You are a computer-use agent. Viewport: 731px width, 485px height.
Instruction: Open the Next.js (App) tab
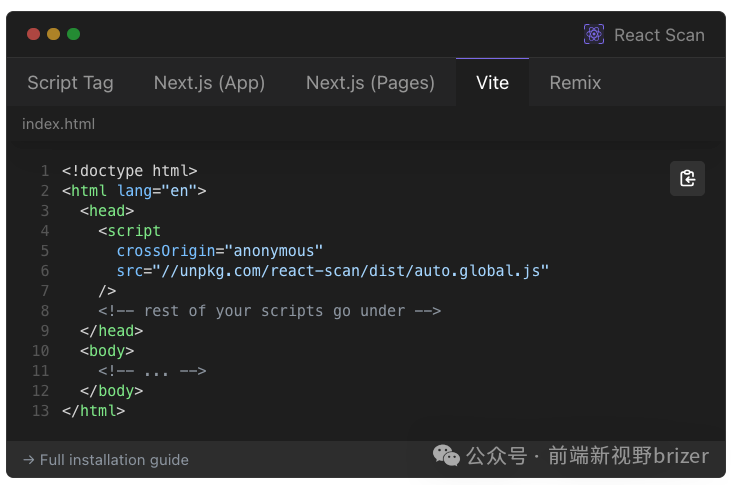coord(209,82)
